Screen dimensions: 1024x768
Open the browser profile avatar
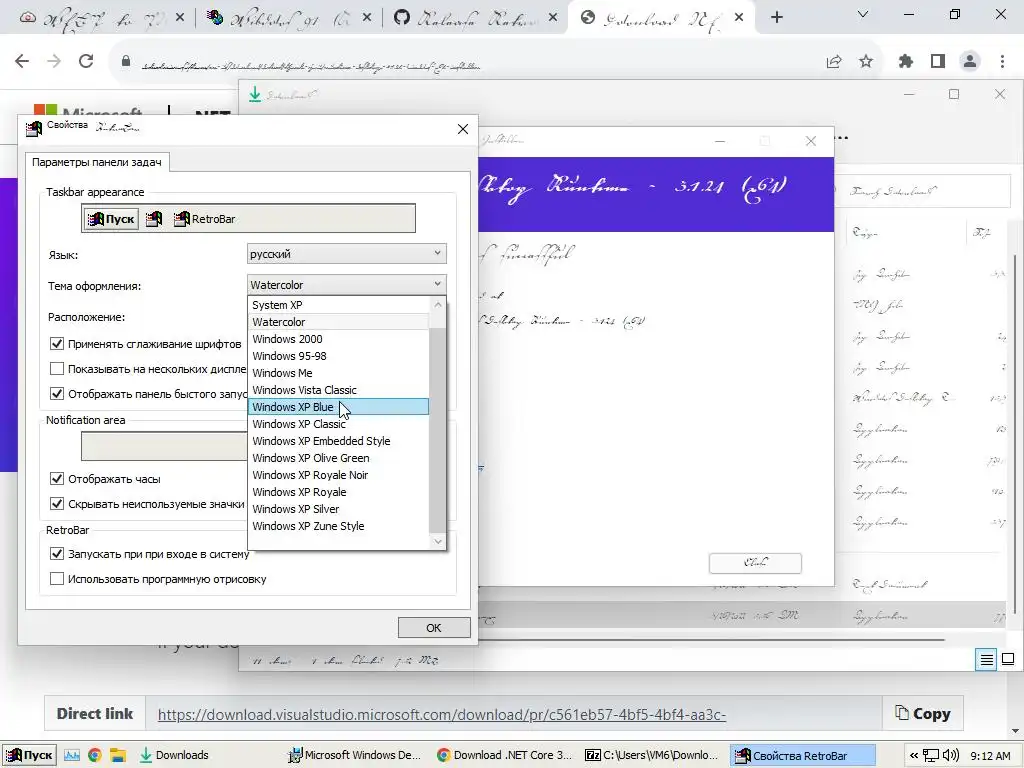(x=970, y=61)
